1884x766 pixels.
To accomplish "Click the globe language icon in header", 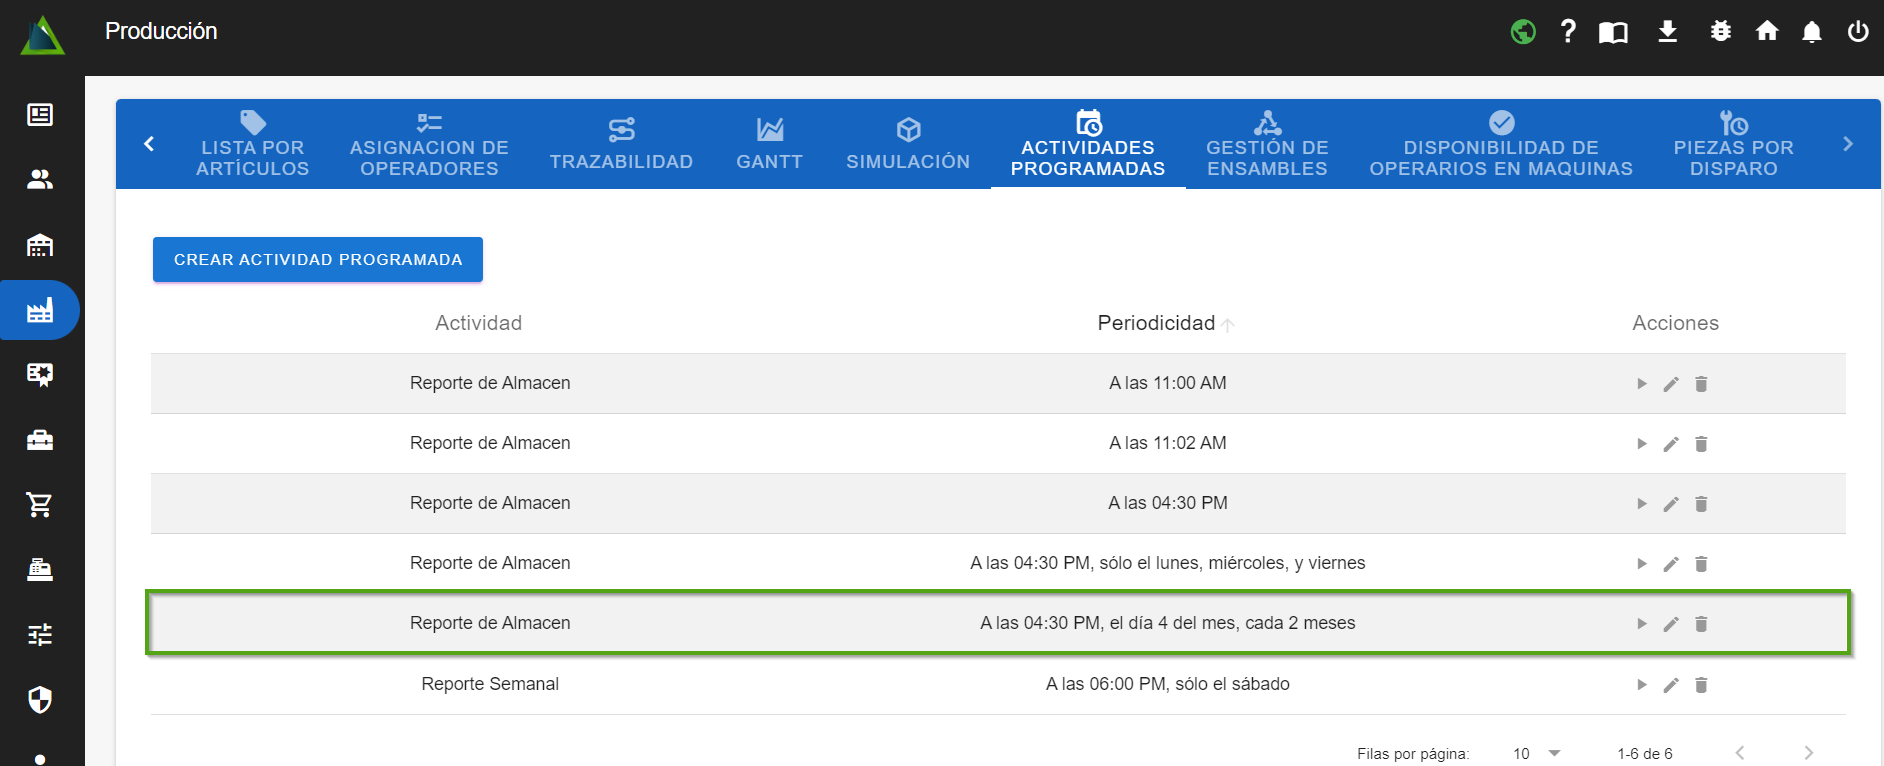I will 1523,32.
